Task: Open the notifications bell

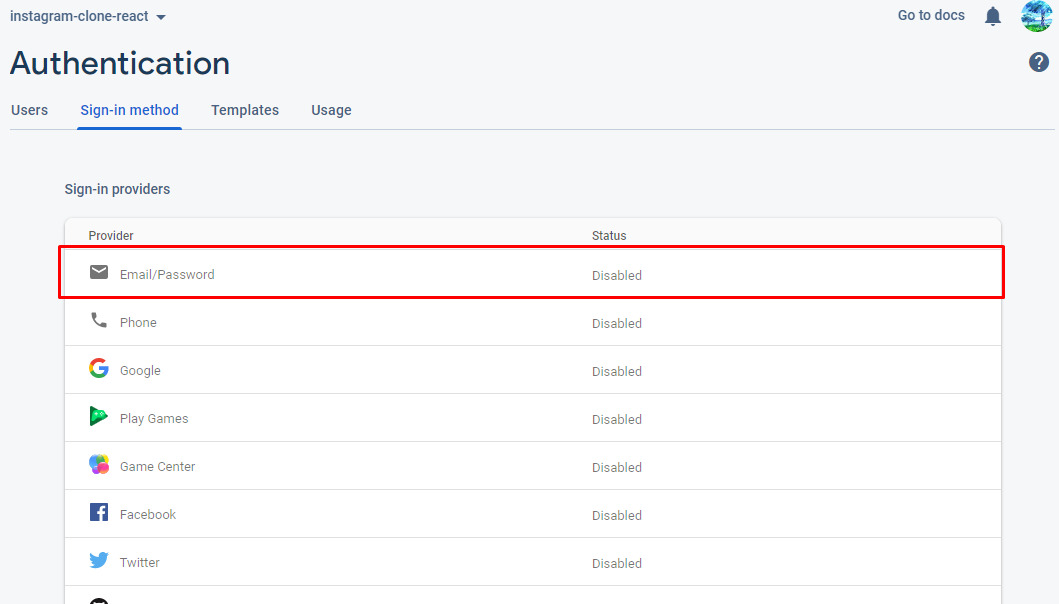Action: point(993,16)
